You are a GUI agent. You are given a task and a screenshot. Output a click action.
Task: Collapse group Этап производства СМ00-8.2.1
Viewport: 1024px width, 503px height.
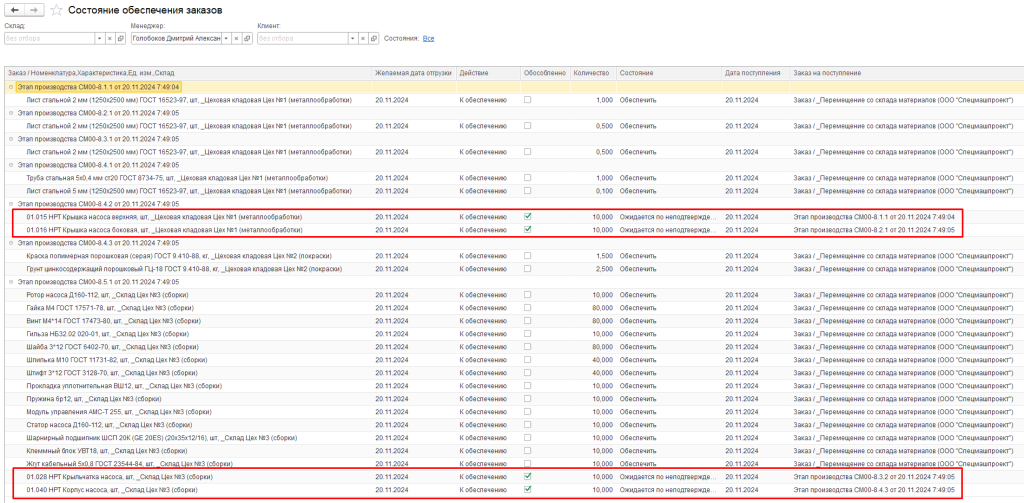point(10,113)
